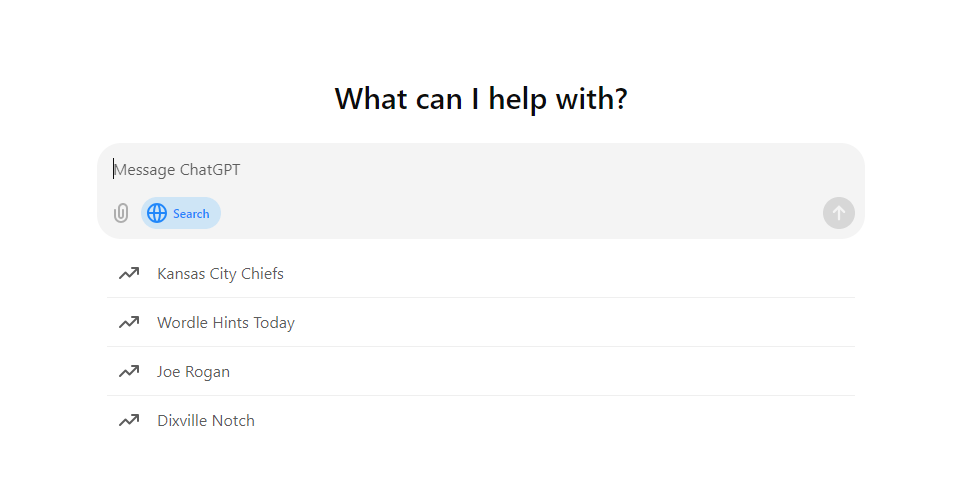
Task: Click the gray circular submit button
Action: tap(838, 213)
